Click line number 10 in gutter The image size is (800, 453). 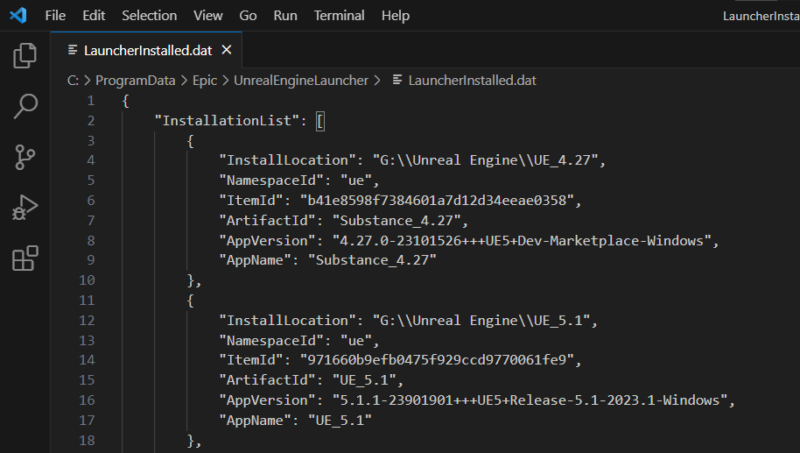coord(87,281)
